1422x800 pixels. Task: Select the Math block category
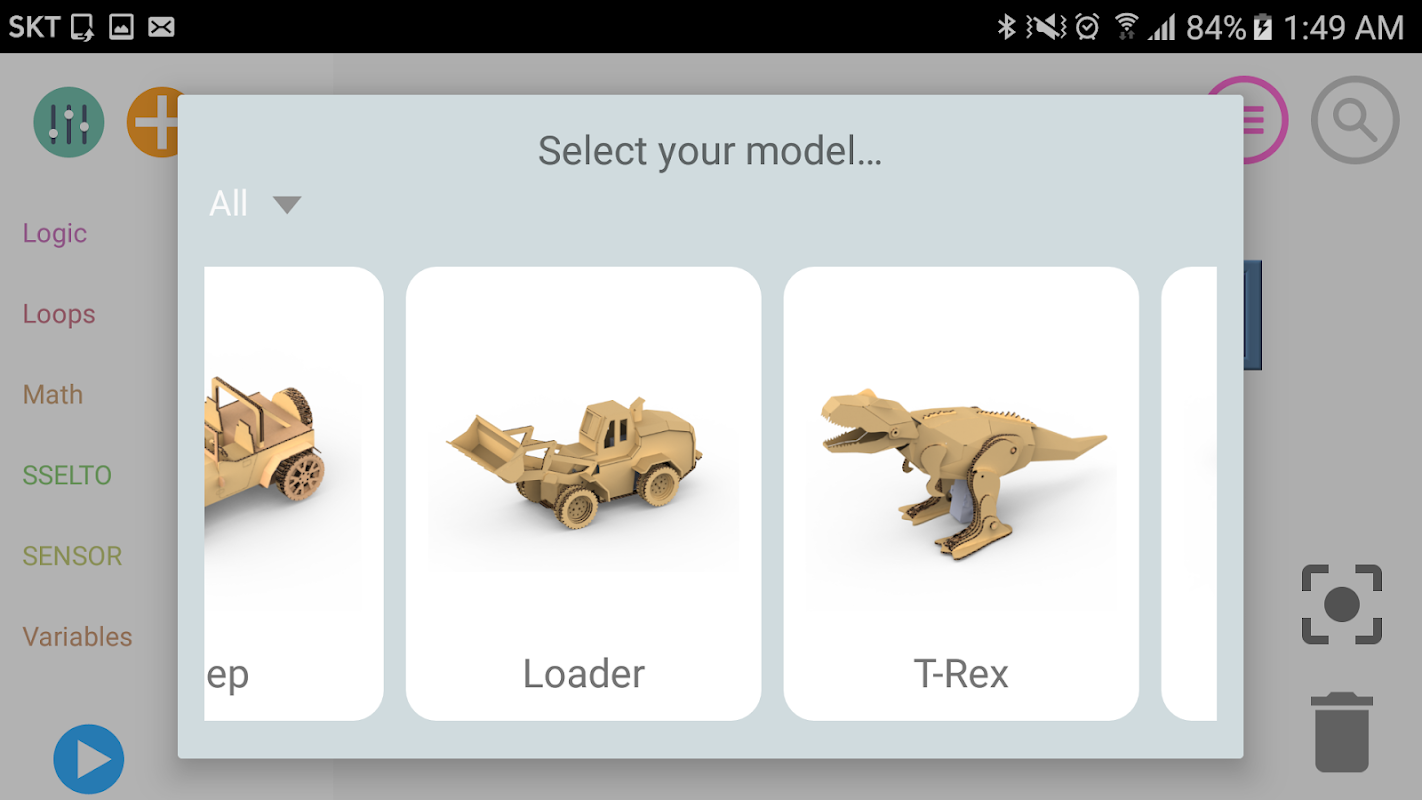[x=53, y=395]
